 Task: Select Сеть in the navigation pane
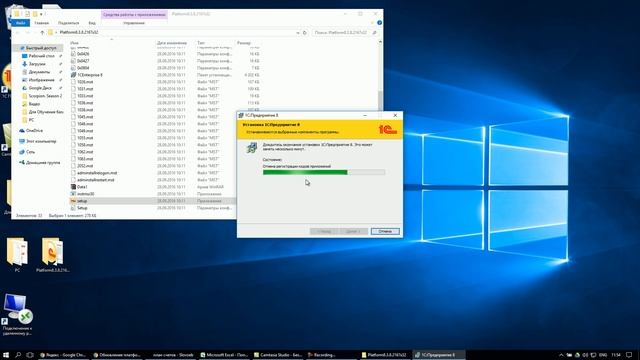coord(30,152)
